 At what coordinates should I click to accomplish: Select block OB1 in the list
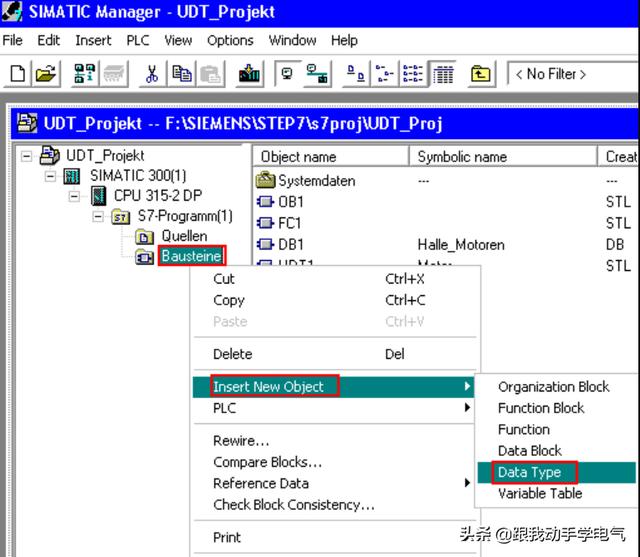click(x=291, y=202)
